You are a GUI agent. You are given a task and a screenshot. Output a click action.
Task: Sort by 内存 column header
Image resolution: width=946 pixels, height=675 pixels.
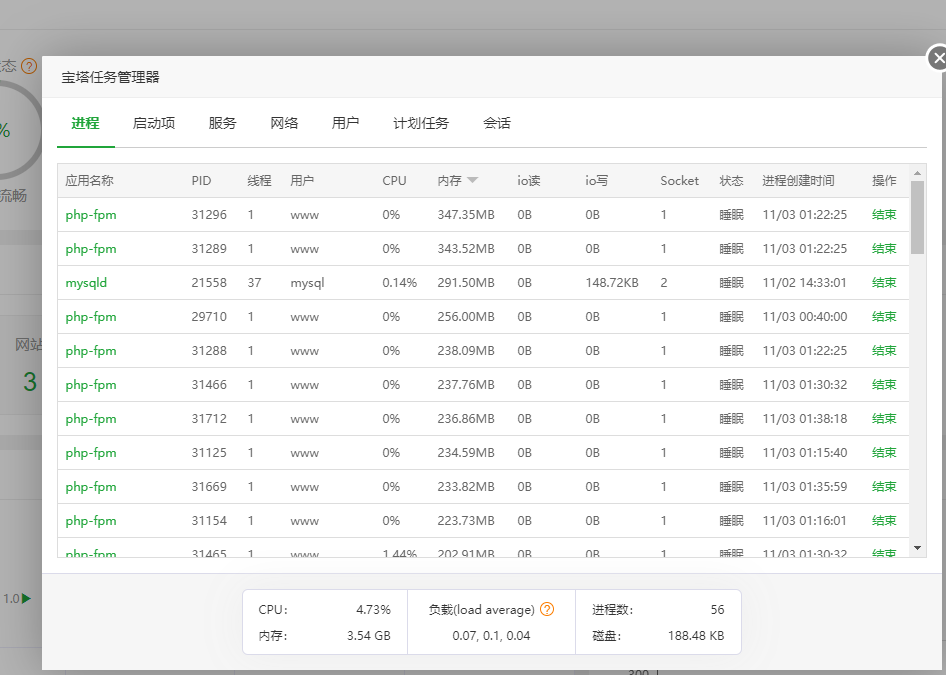[x=449, y=180]
